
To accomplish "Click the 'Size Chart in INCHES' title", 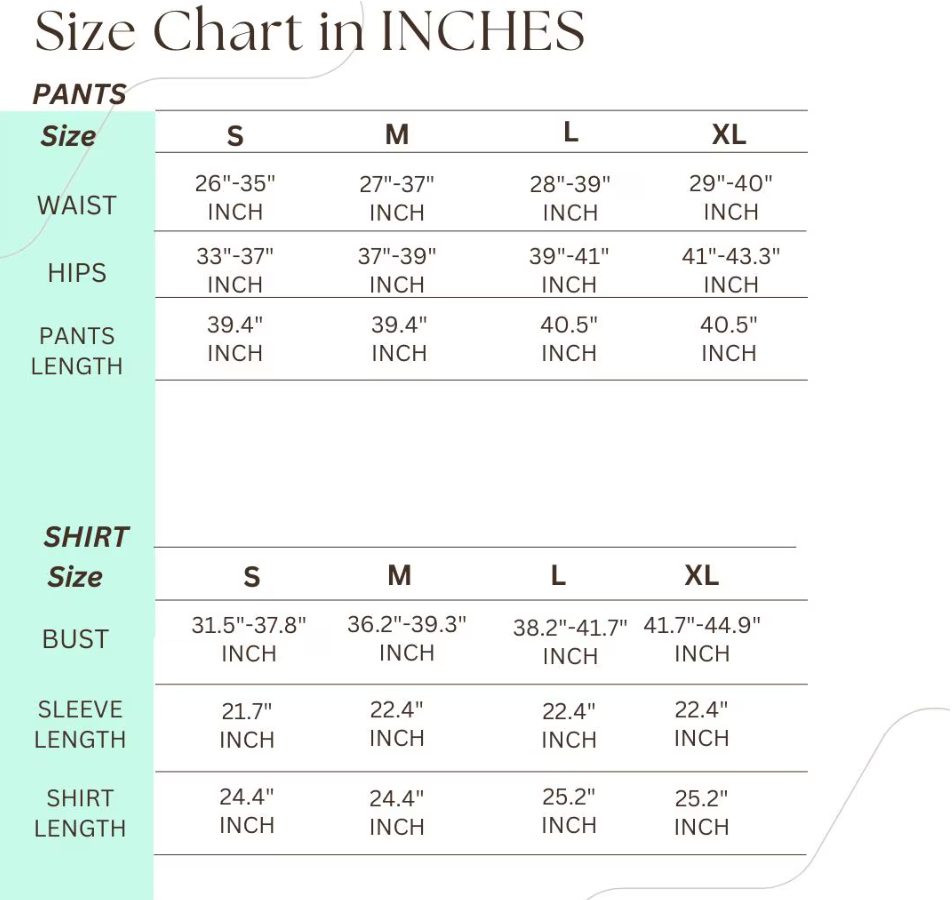I will click(x=310, y=30).
